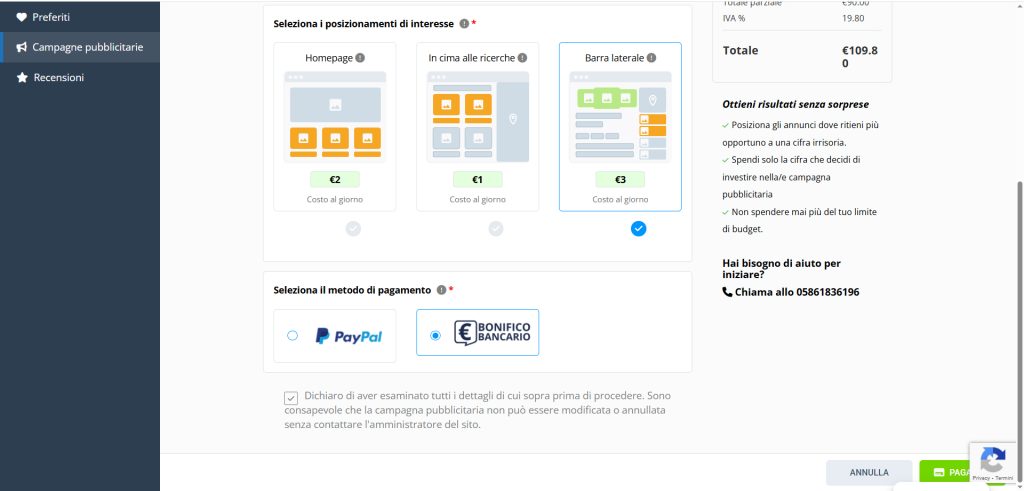1024x491 pixels.
Task: Enable the In cima alle ricerche checkmark
Action: 496,229
